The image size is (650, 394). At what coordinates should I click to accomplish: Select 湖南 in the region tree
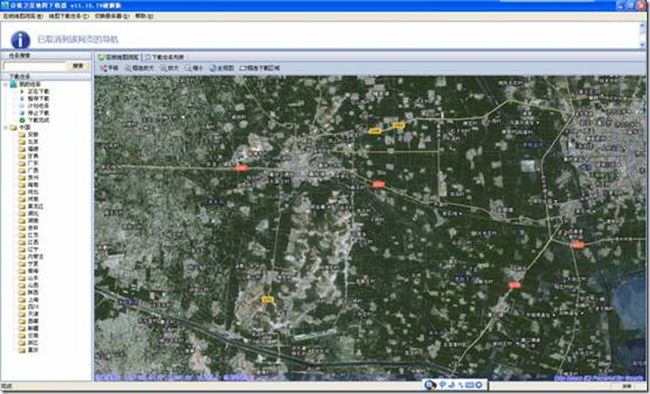(x=29, y=221)
